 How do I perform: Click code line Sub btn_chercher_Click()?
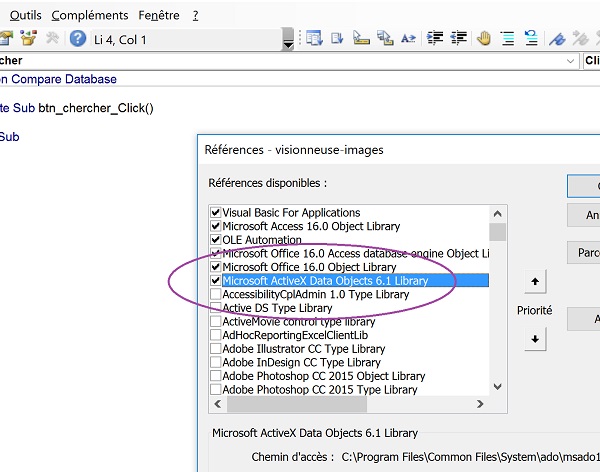(x=77, y=108)
